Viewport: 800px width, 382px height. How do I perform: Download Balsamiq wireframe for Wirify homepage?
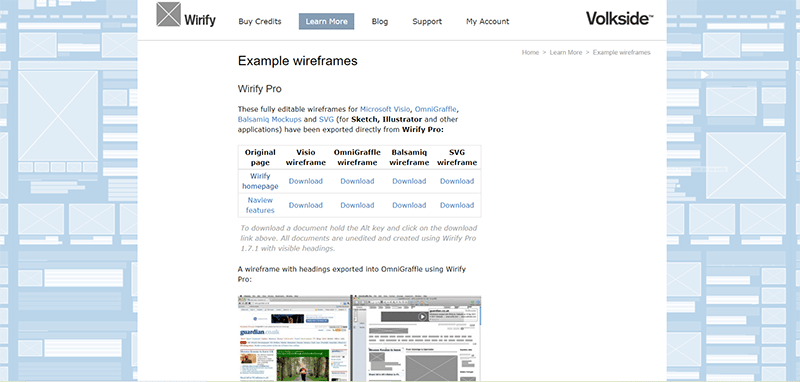click(x=409, y=181)
